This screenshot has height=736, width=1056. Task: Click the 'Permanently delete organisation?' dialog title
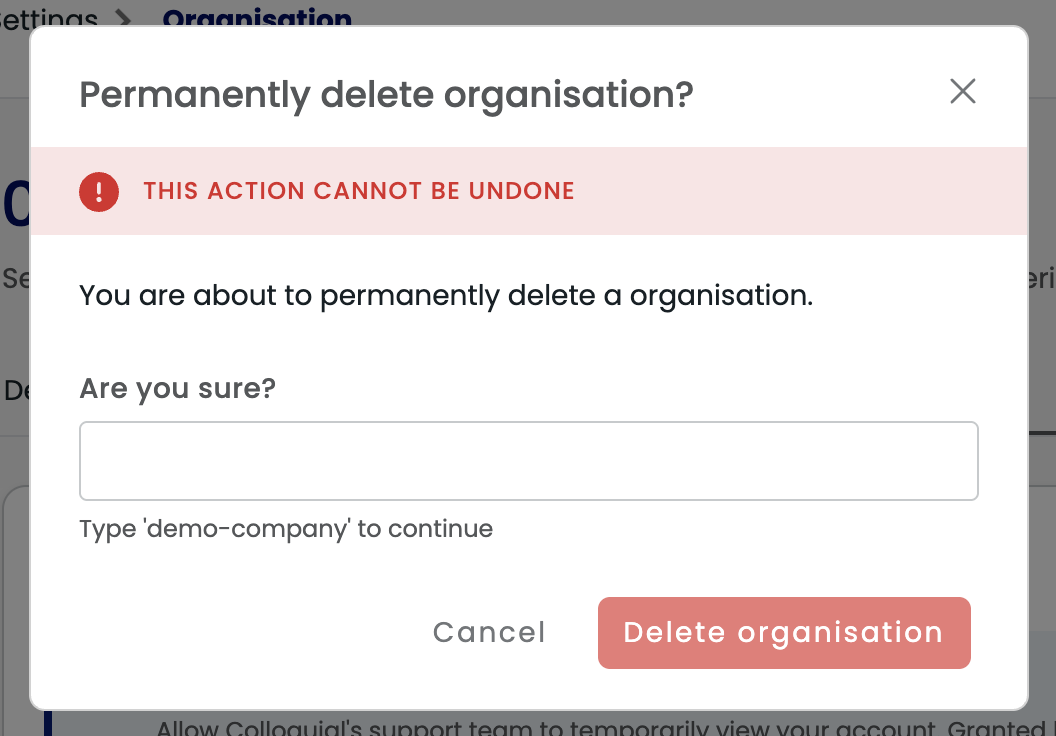(386, 94)
